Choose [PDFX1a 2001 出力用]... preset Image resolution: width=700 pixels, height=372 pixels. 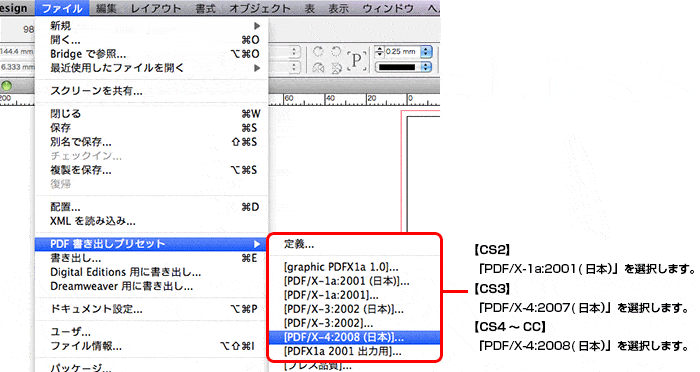point(354,351)
